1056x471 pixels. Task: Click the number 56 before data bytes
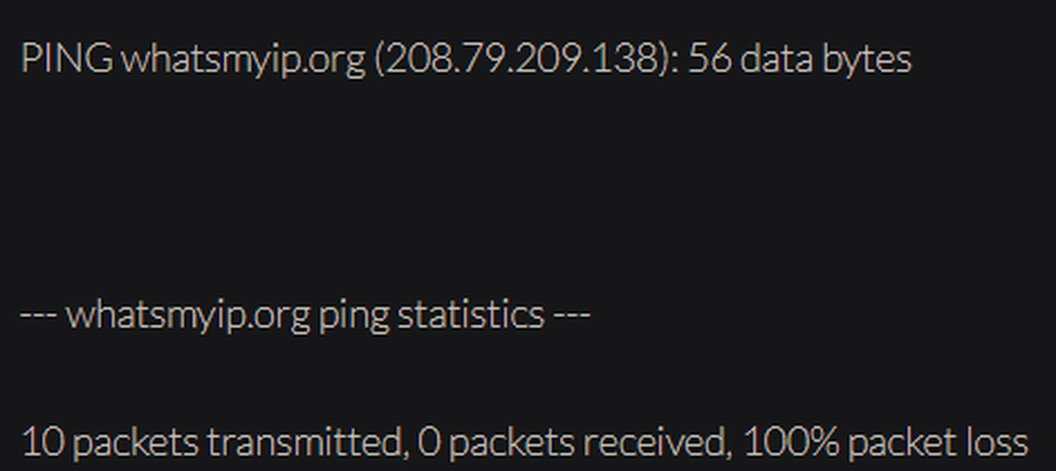(708, 59)
